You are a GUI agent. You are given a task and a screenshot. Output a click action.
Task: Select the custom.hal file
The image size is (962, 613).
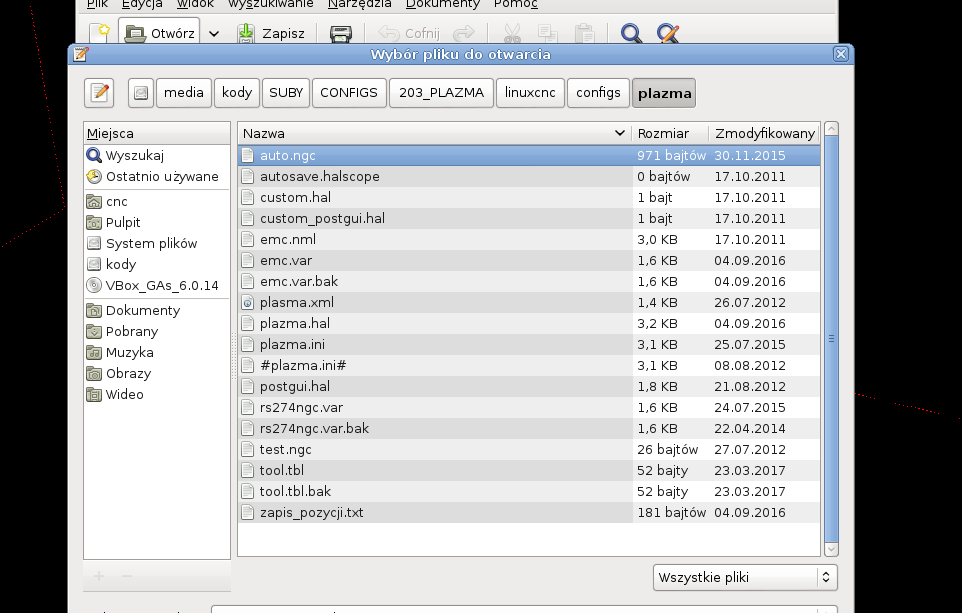pyautogui.click(x=529, y=198)
